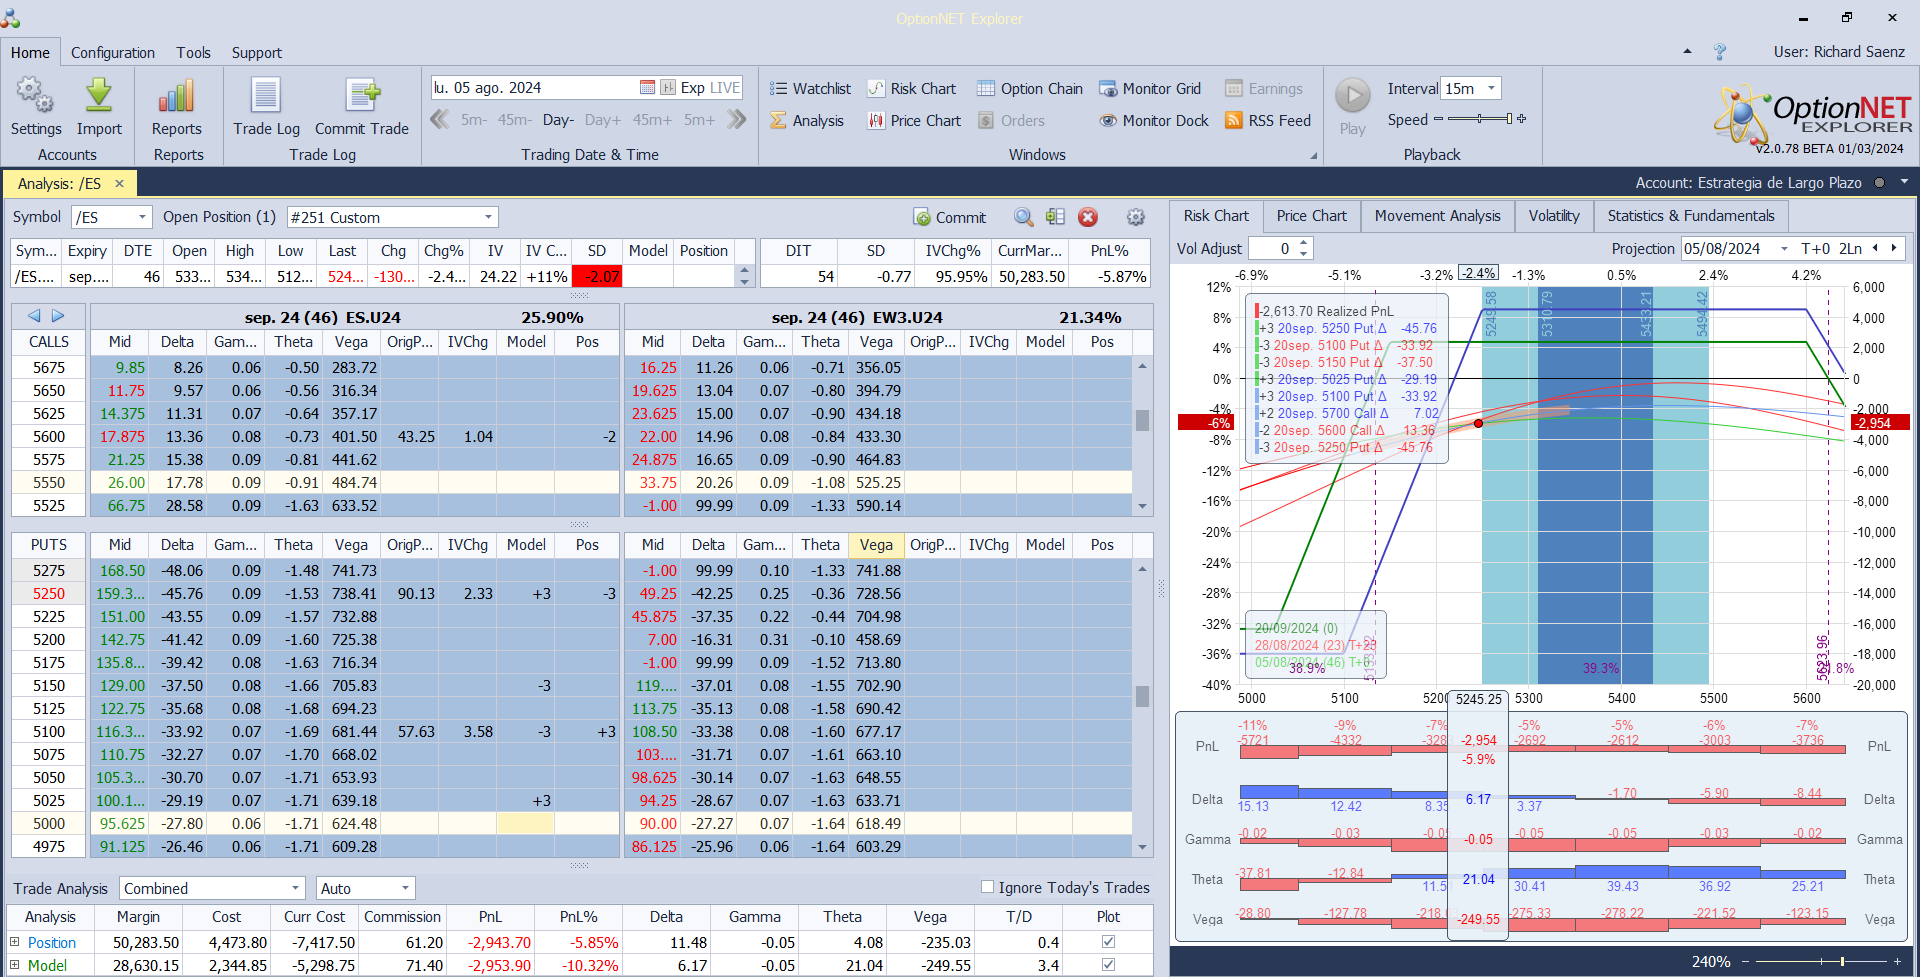
Task: Open the analysis settings gear icon
Action: pos(1135,217)
